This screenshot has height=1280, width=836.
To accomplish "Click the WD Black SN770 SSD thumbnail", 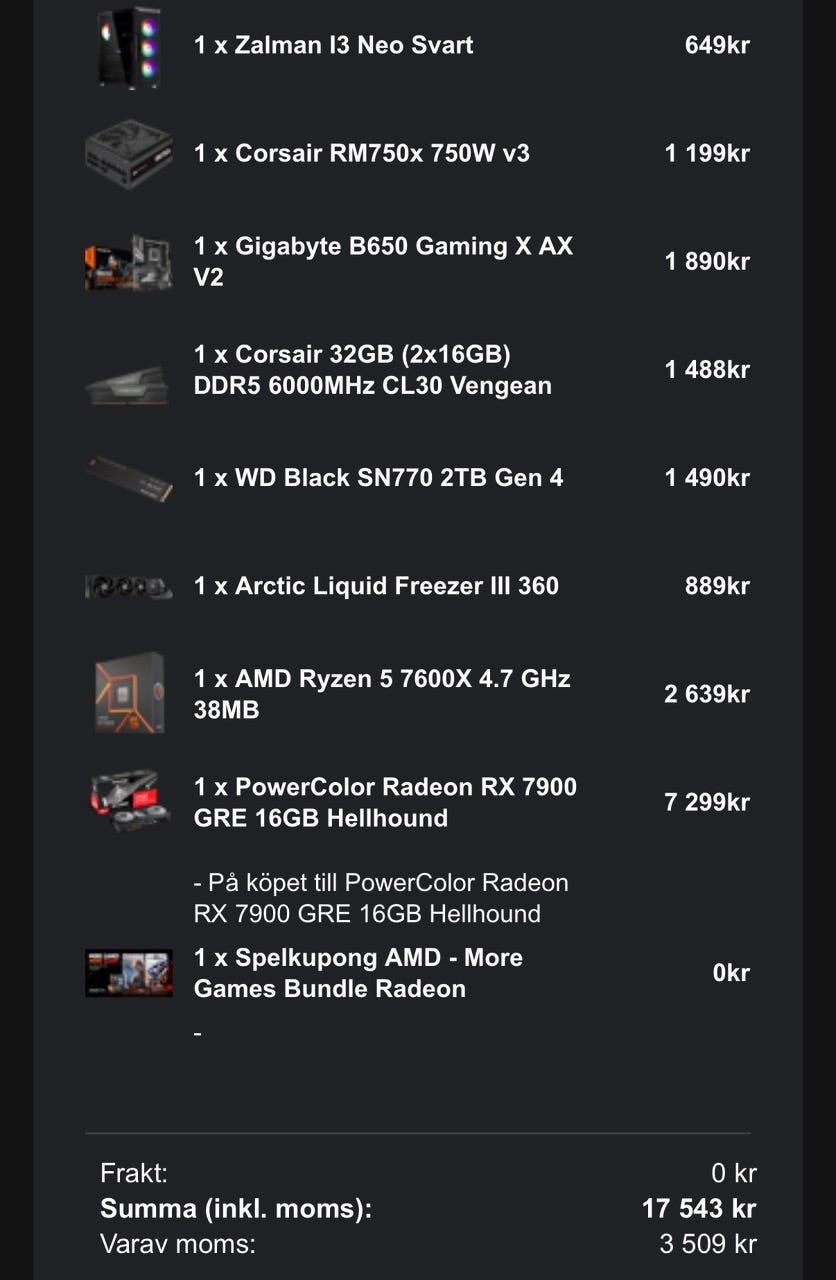I will [x=129, y=478].
